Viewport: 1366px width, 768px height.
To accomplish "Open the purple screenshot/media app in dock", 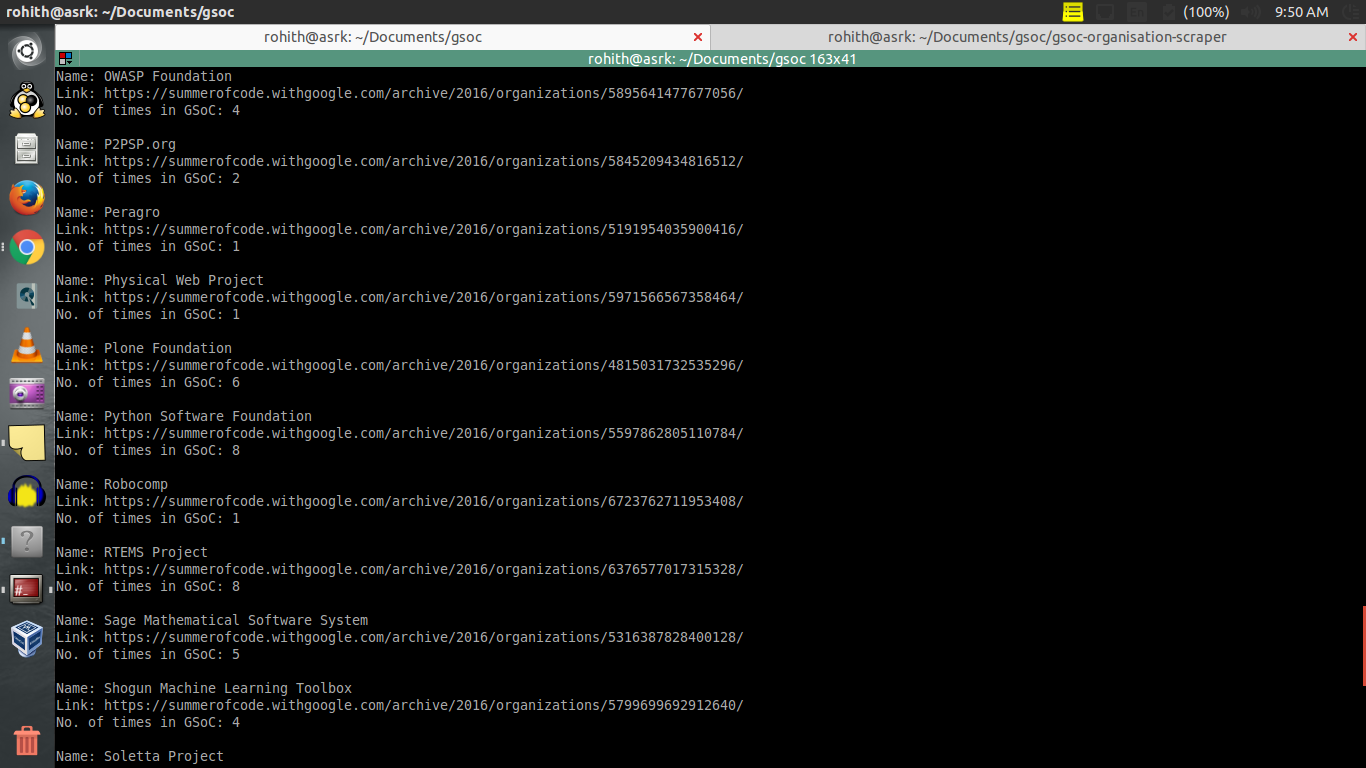I will pyautogui.click(x=27, y=393).
